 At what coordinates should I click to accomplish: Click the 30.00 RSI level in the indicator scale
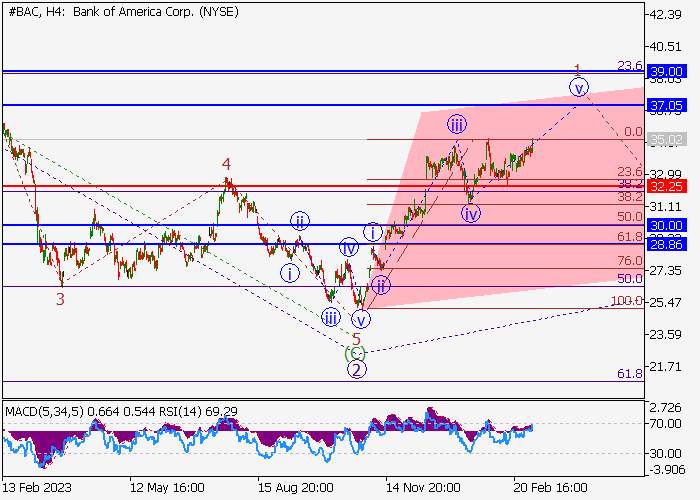665,454
